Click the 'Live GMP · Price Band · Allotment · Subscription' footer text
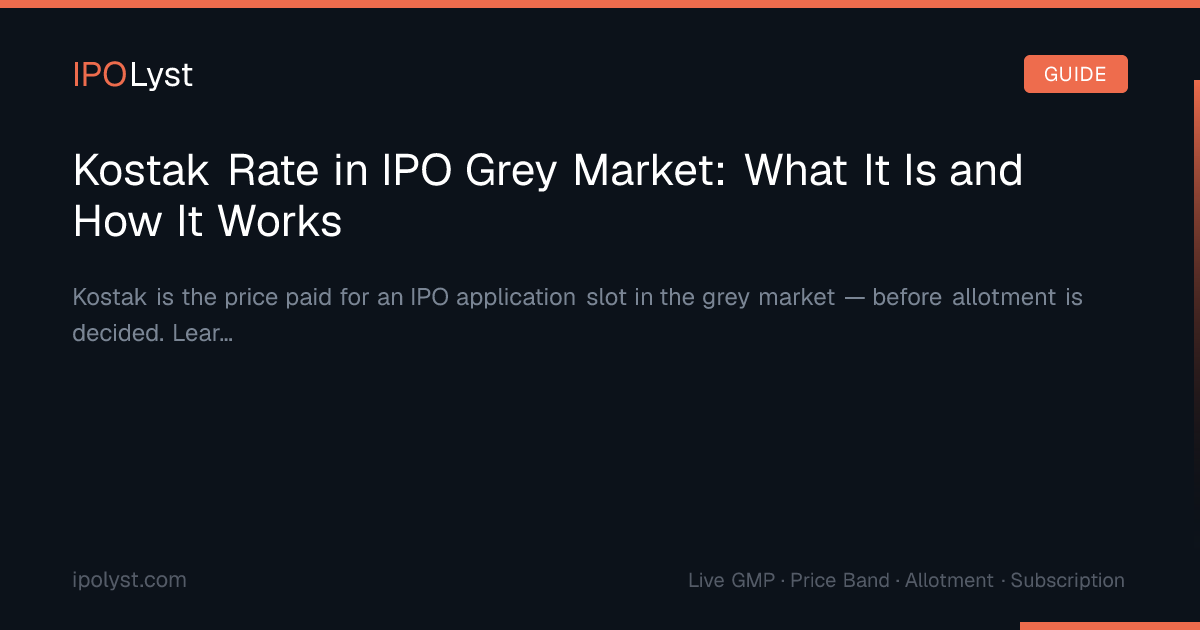The image size is (1200, 630). pos(906,580)
